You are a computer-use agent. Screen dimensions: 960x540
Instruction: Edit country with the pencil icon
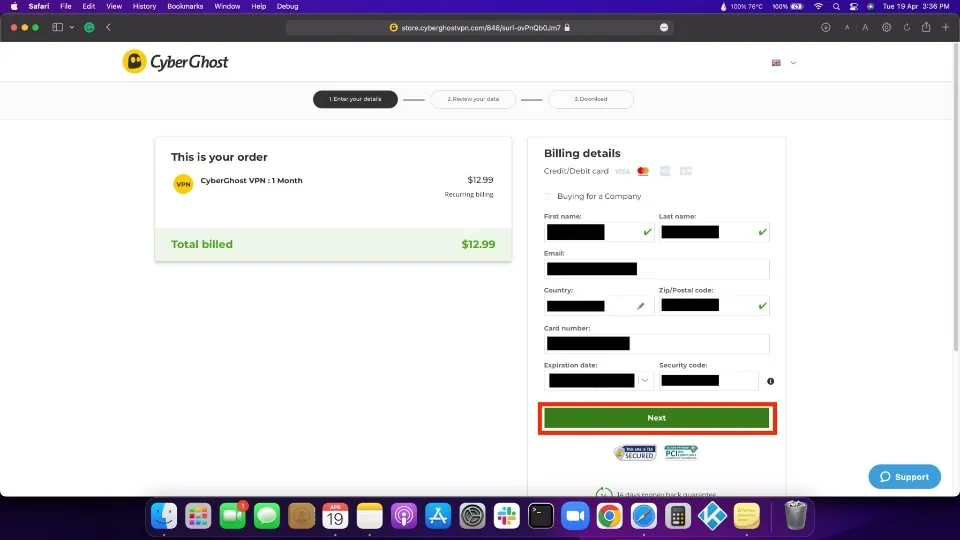(640, 306)
